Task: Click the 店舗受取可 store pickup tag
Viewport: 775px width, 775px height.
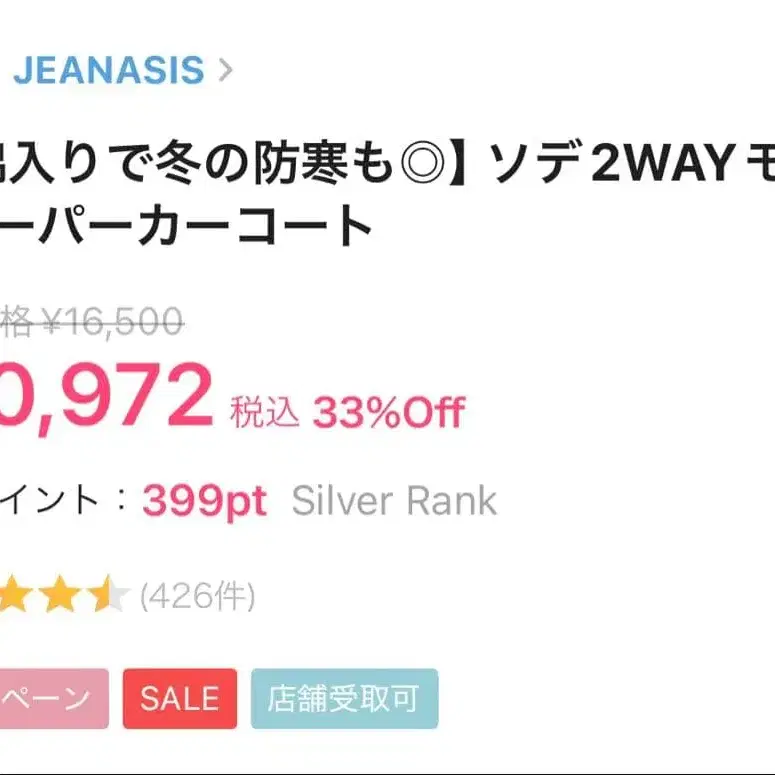Action: 344,699
